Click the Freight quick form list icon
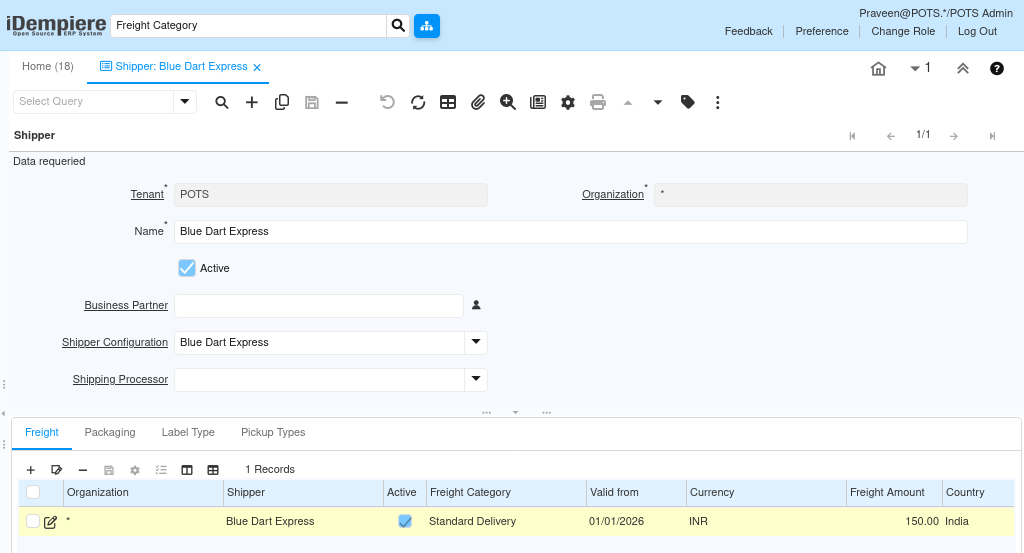Screen dimensions: 1024x553 161,470
